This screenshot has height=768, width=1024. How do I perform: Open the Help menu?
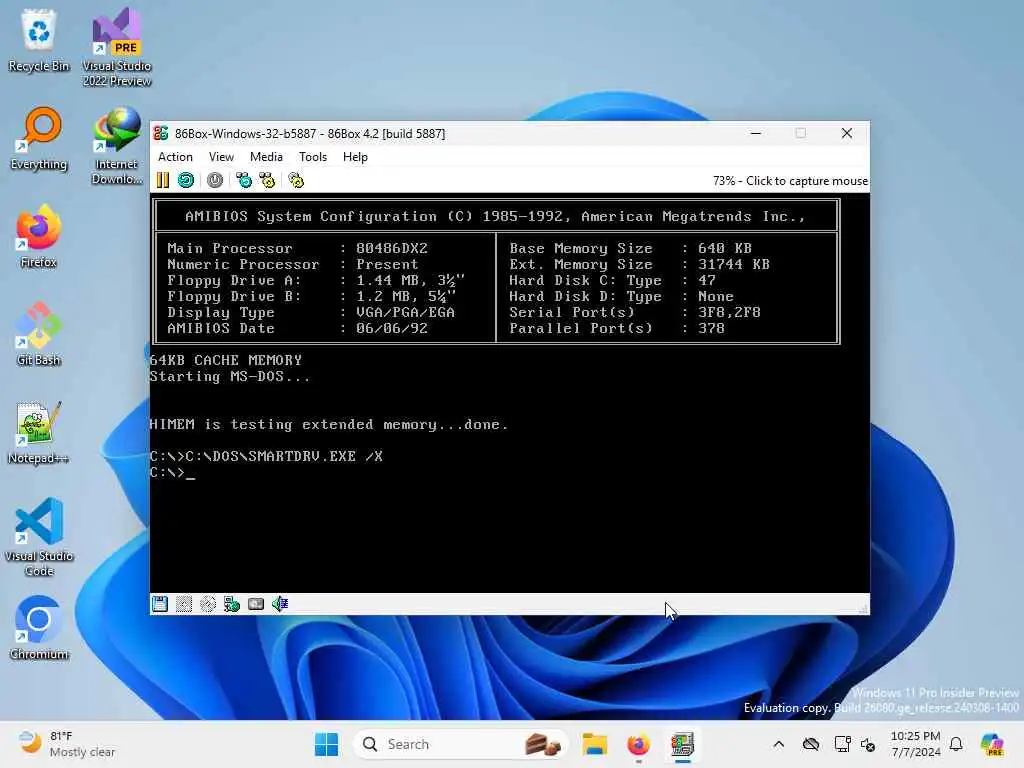click(355, 157)
